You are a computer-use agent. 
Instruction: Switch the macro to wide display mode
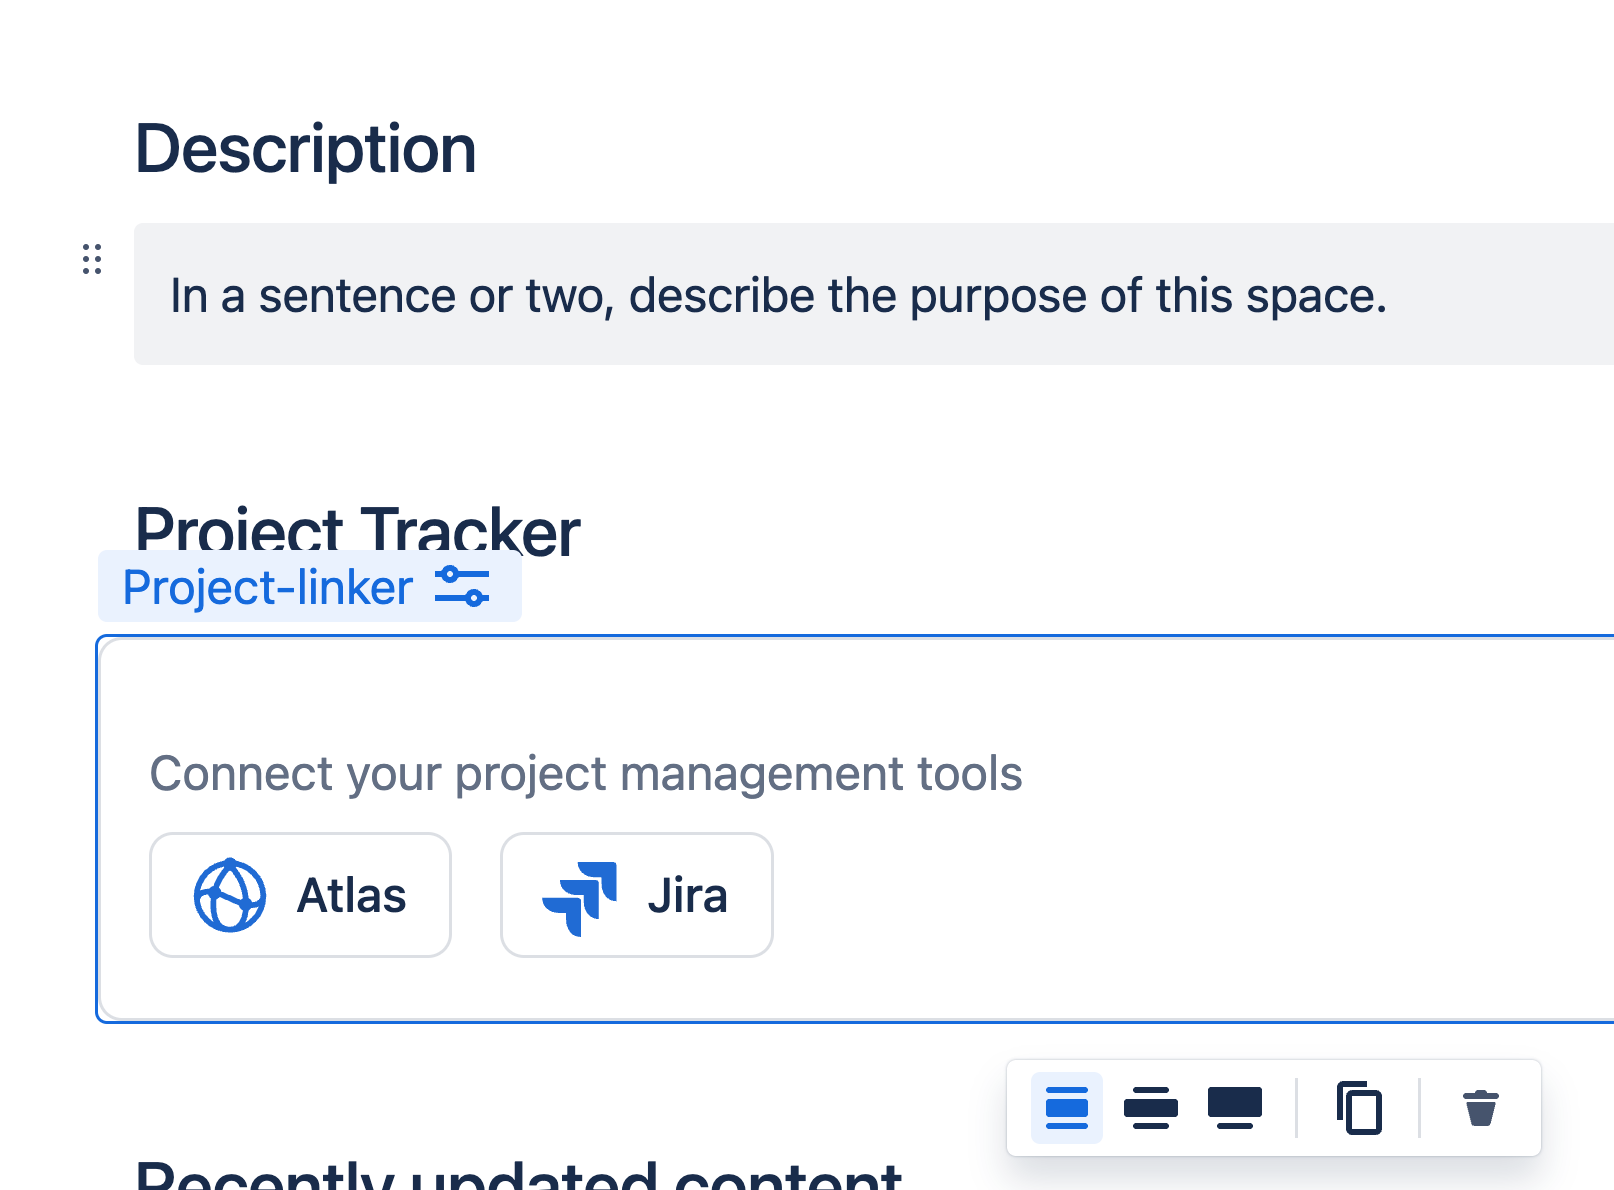coord(1151,1107)
